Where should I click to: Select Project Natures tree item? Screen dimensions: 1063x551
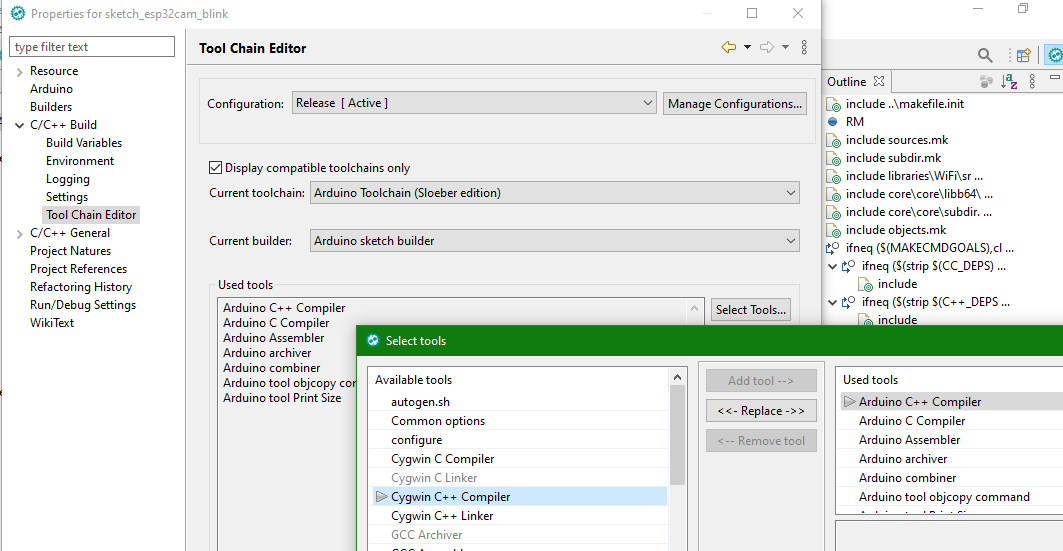(x=71, y=251)
